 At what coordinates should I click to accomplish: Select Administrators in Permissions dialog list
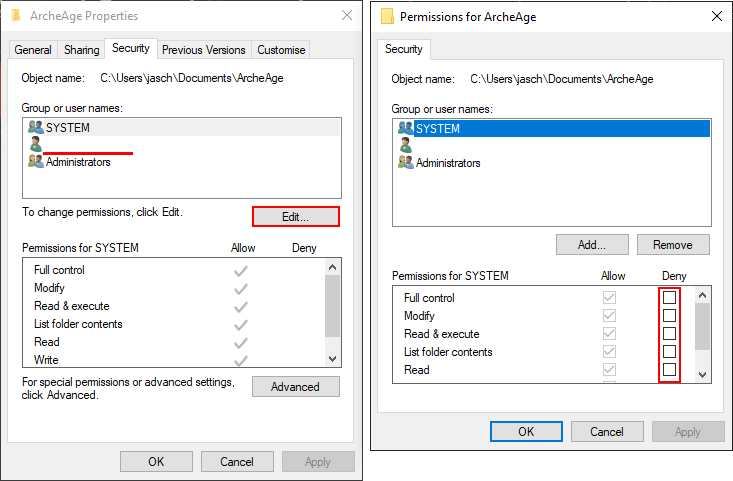552,163
